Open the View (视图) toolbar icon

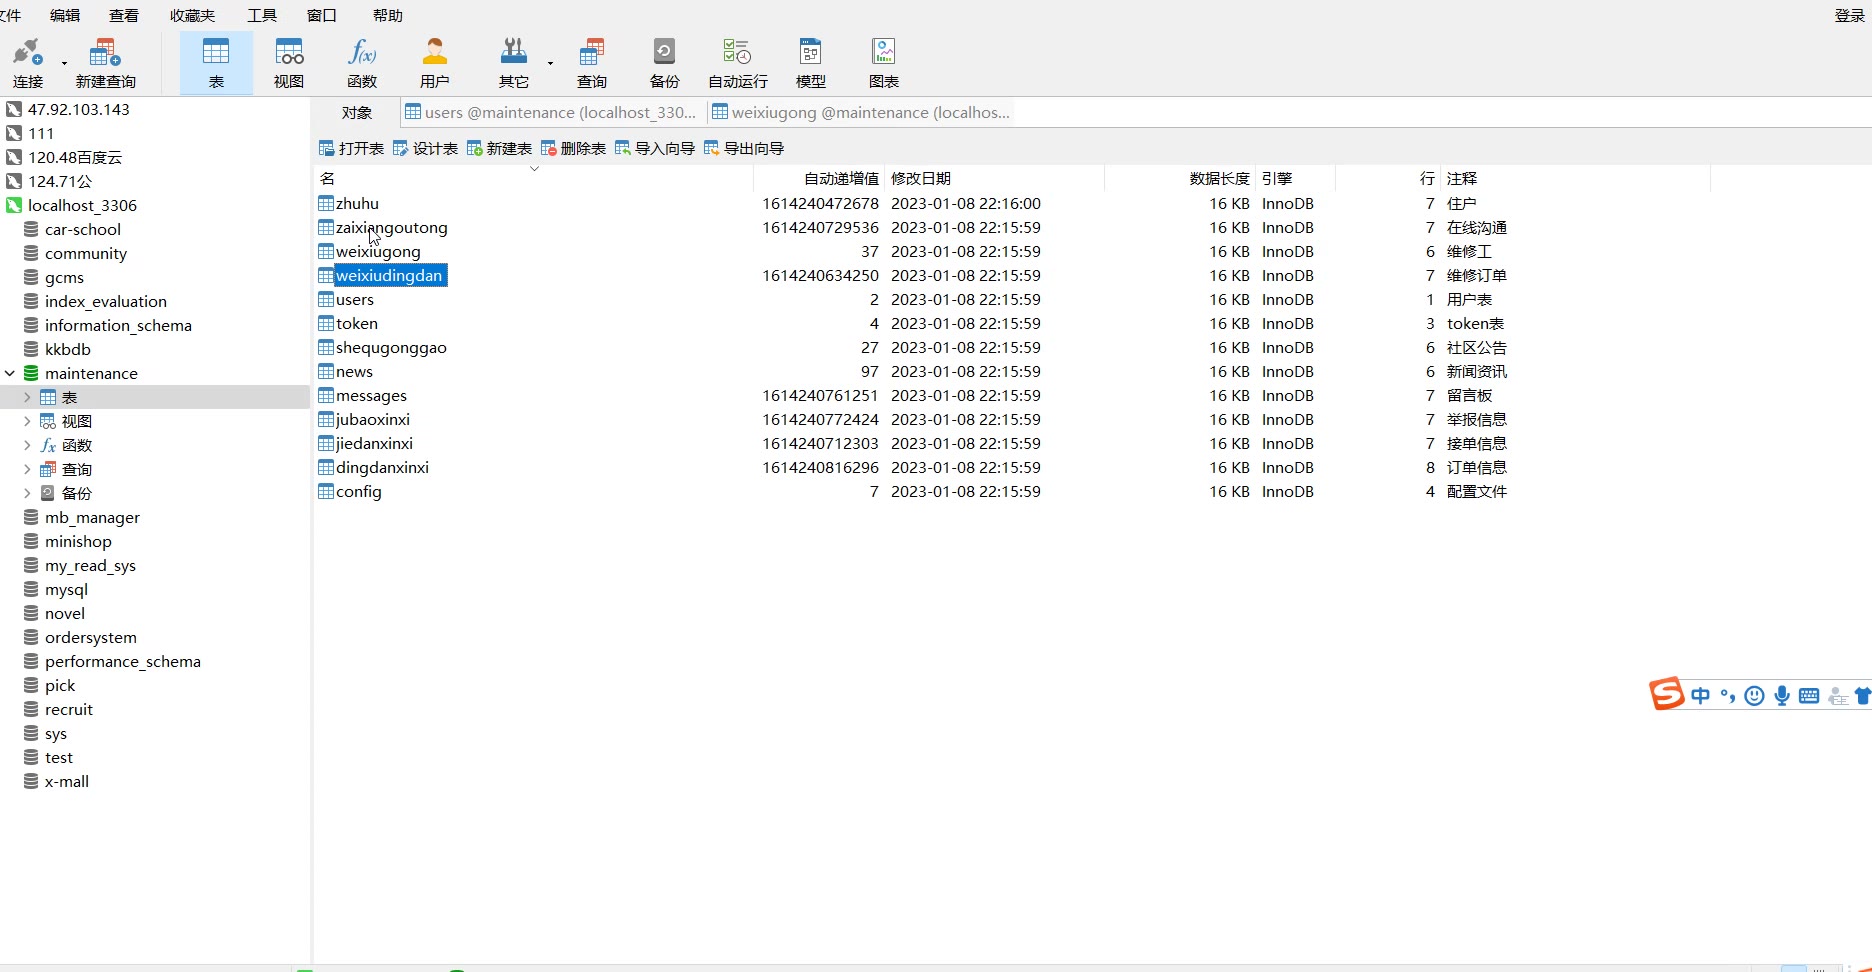coord(289,63)
